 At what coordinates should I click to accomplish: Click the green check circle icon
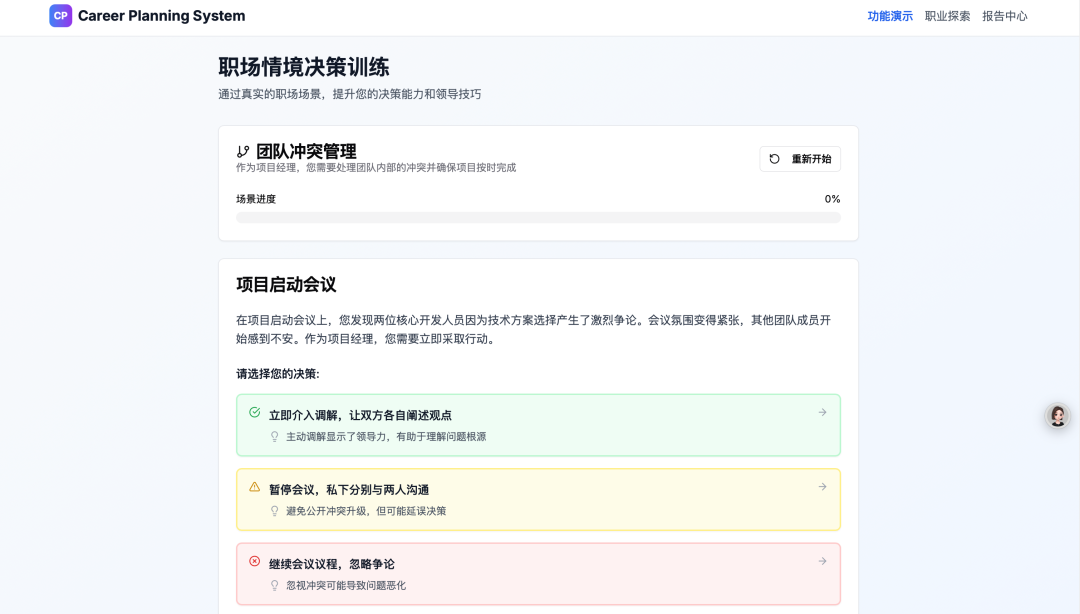click(x=254, y=412)
